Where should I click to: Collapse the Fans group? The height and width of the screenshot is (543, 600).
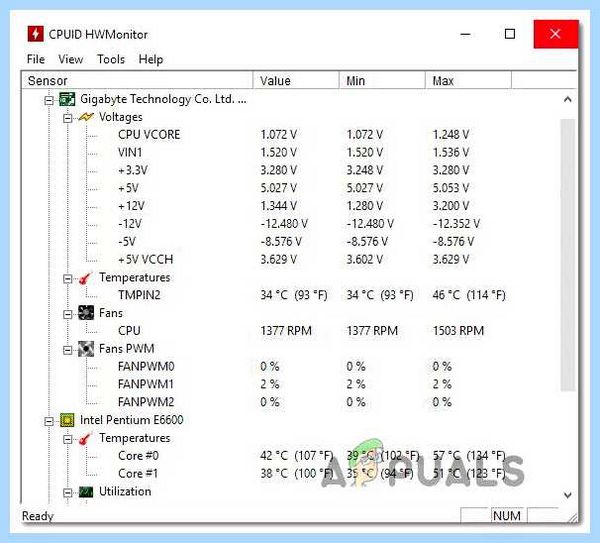click(67, 314)
